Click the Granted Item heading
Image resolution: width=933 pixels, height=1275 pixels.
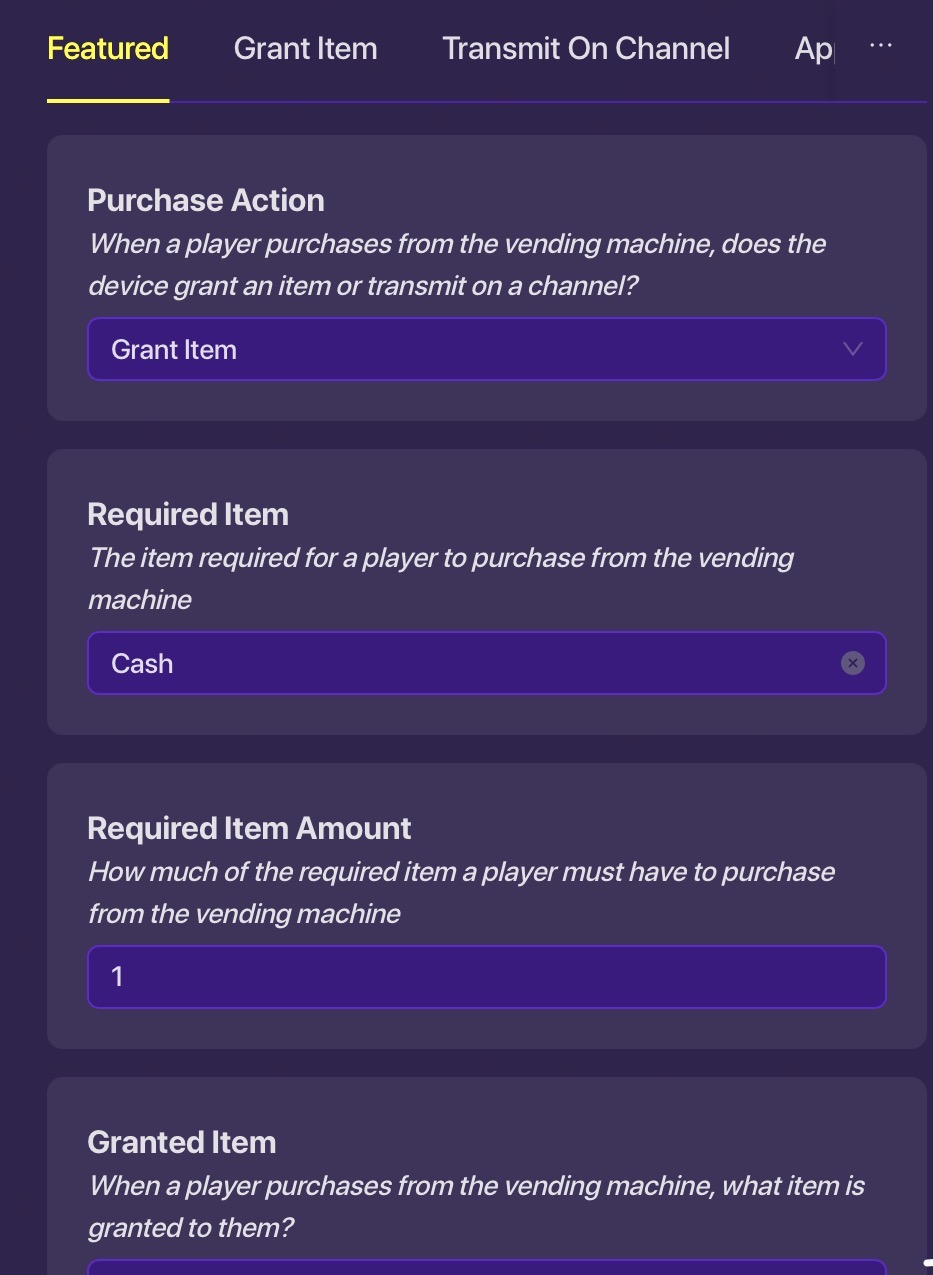pyautogui.click(x=182, y=1142)
